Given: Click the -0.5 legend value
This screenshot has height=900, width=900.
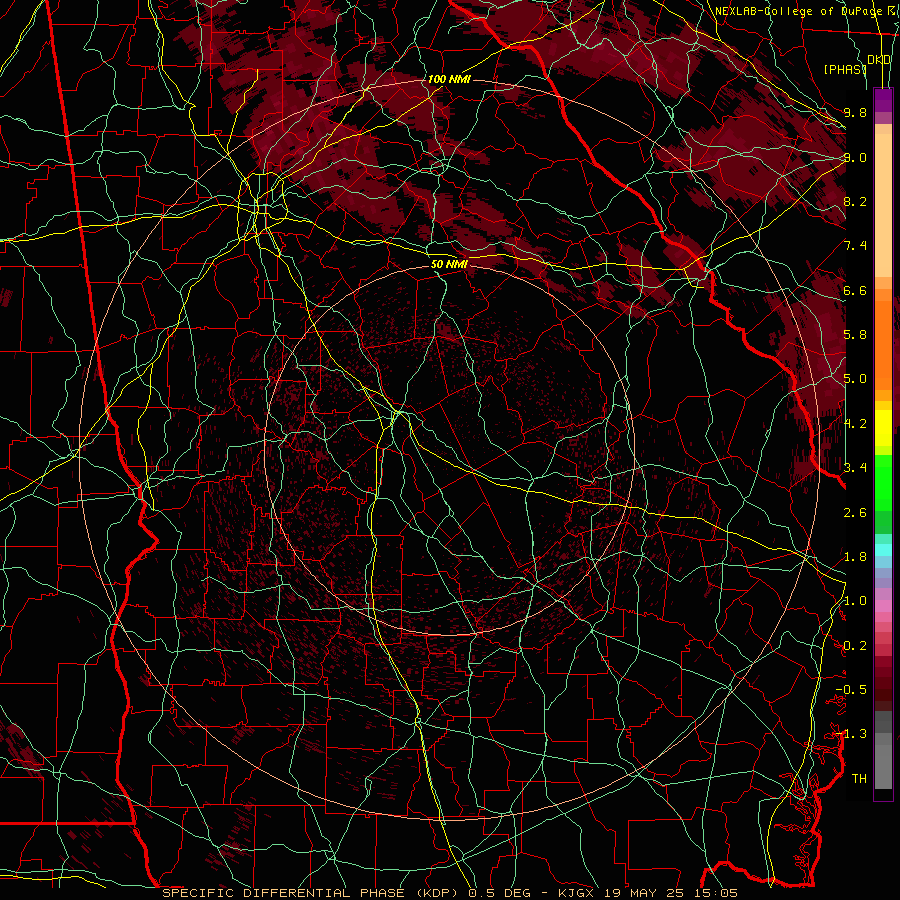Looking at the screenshot, I should tap(851, 690).
